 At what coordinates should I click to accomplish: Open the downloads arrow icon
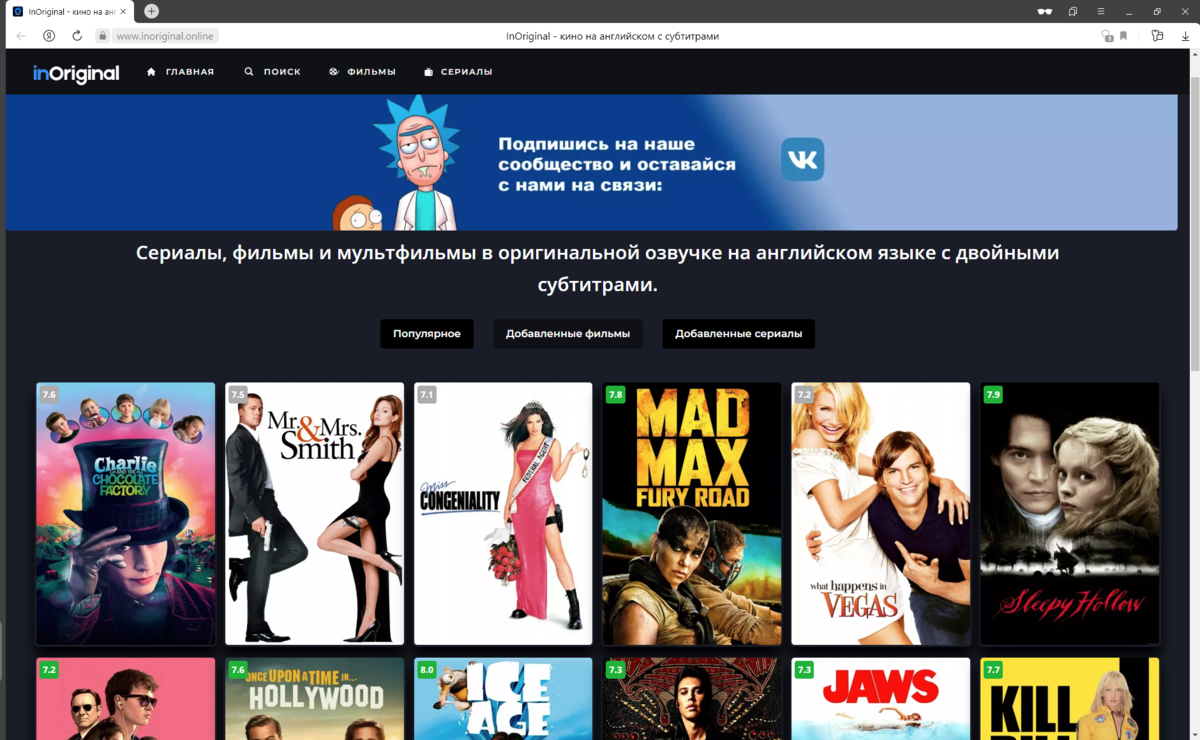[1186, 36]
